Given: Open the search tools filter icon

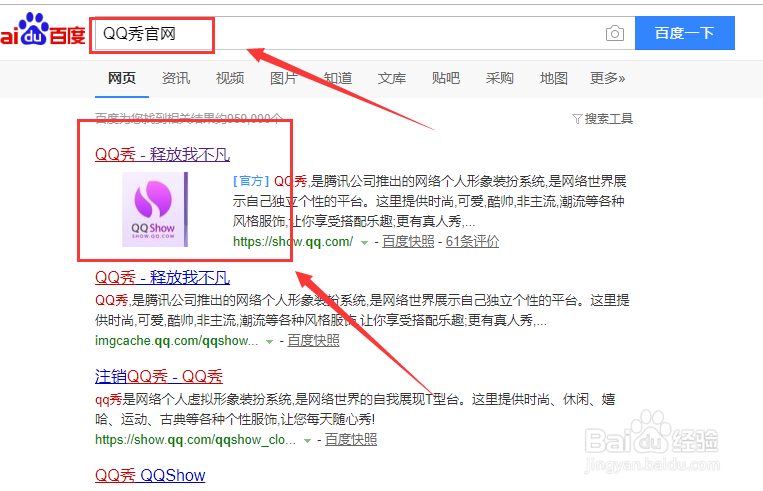Looking at the screenshot, I should pyautogui.click(x=577, y=119).
